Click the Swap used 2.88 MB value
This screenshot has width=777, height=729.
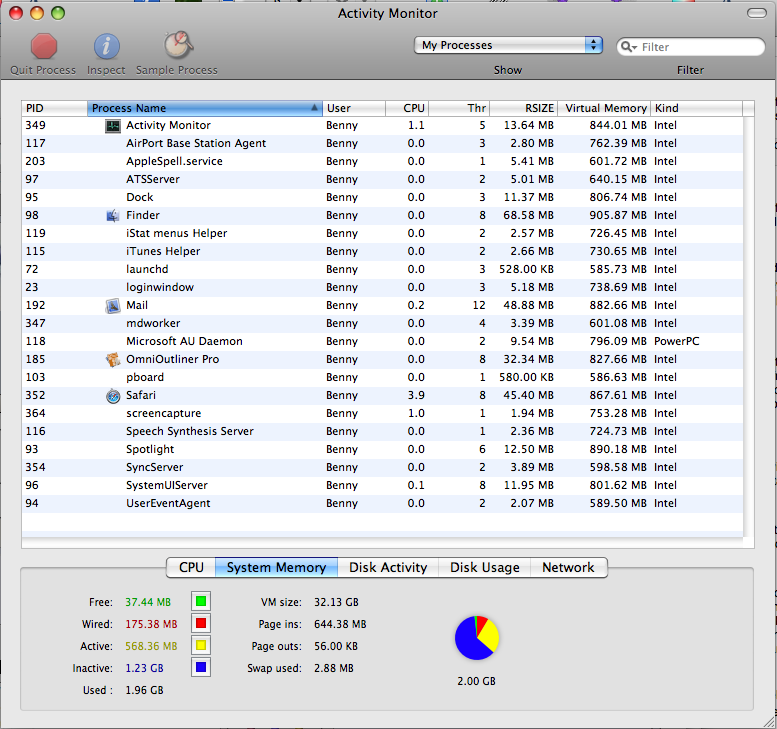click(333, 669)
